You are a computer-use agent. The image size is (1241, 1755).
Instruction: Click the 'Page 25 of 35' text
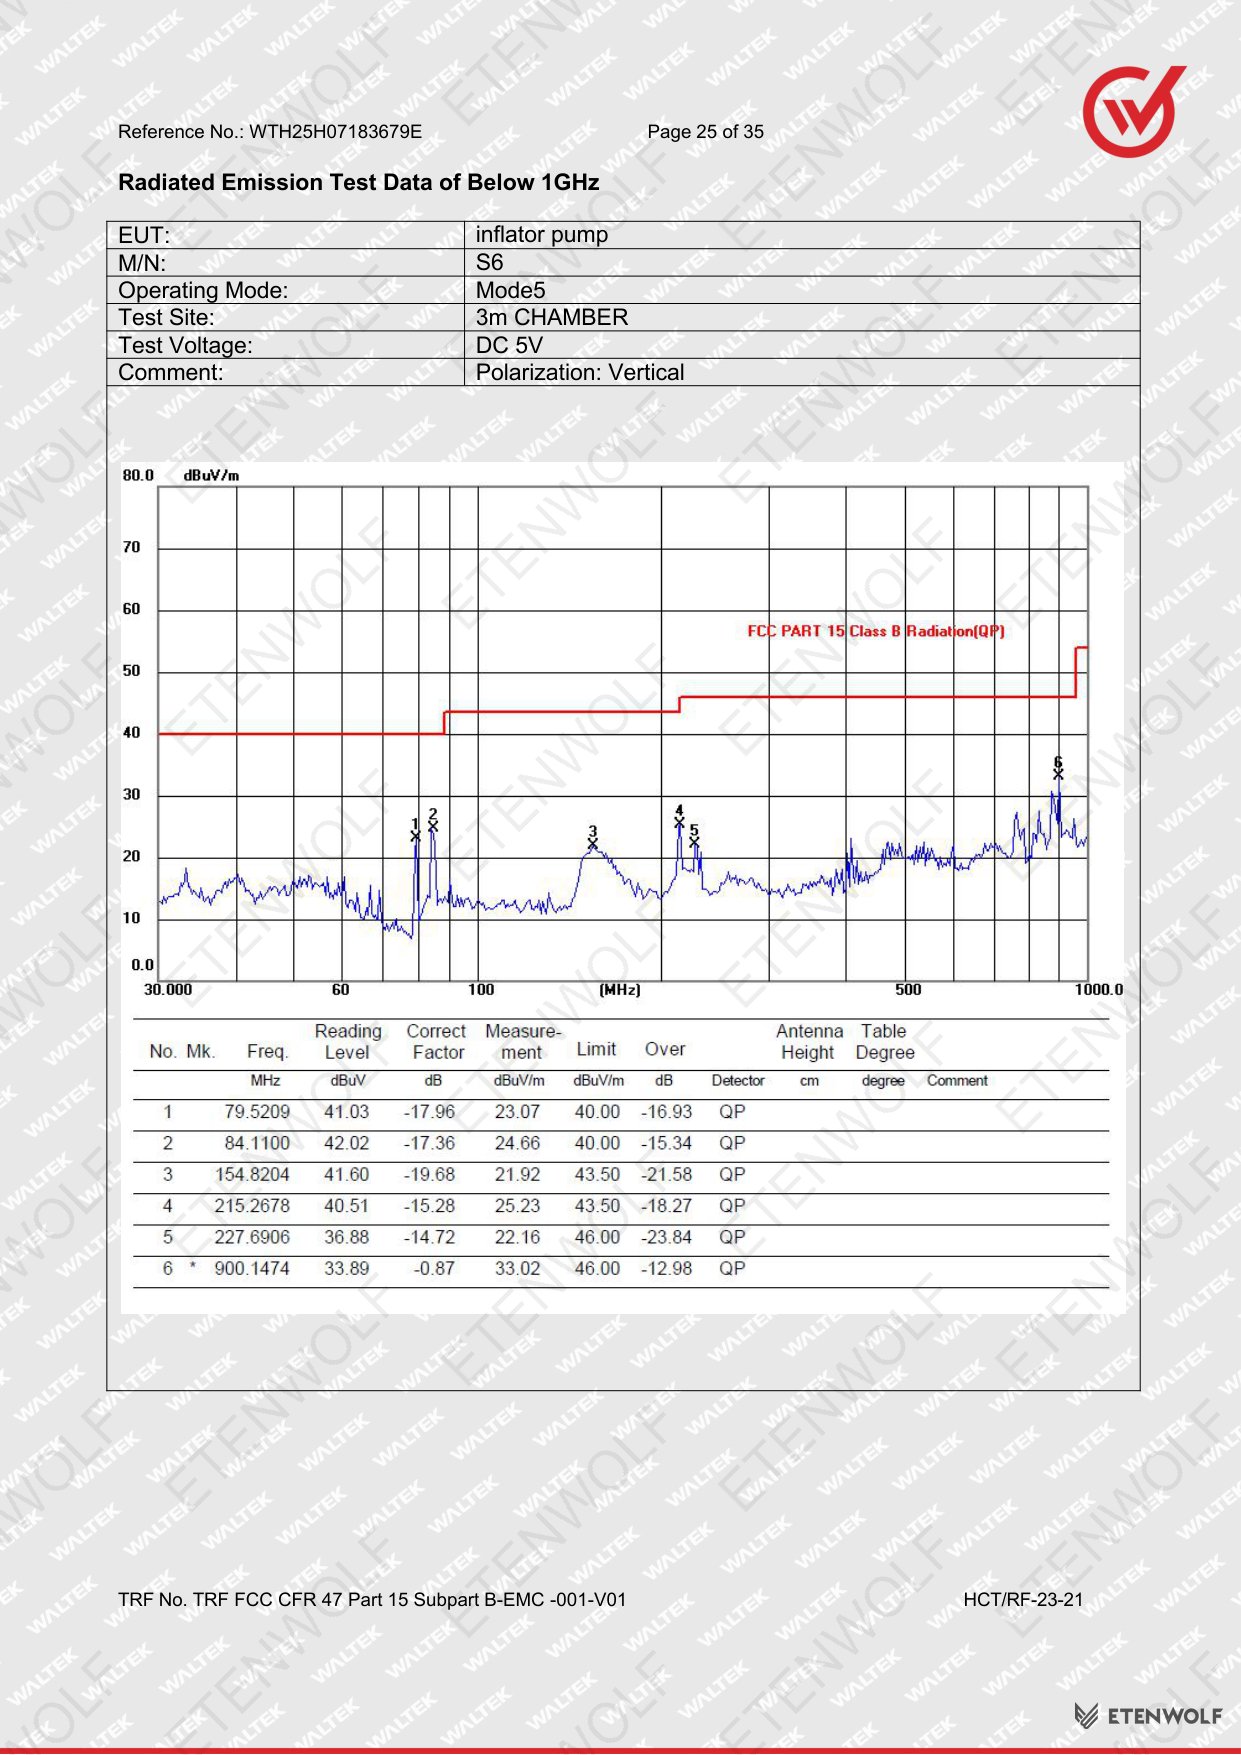(x=705, y=132)
